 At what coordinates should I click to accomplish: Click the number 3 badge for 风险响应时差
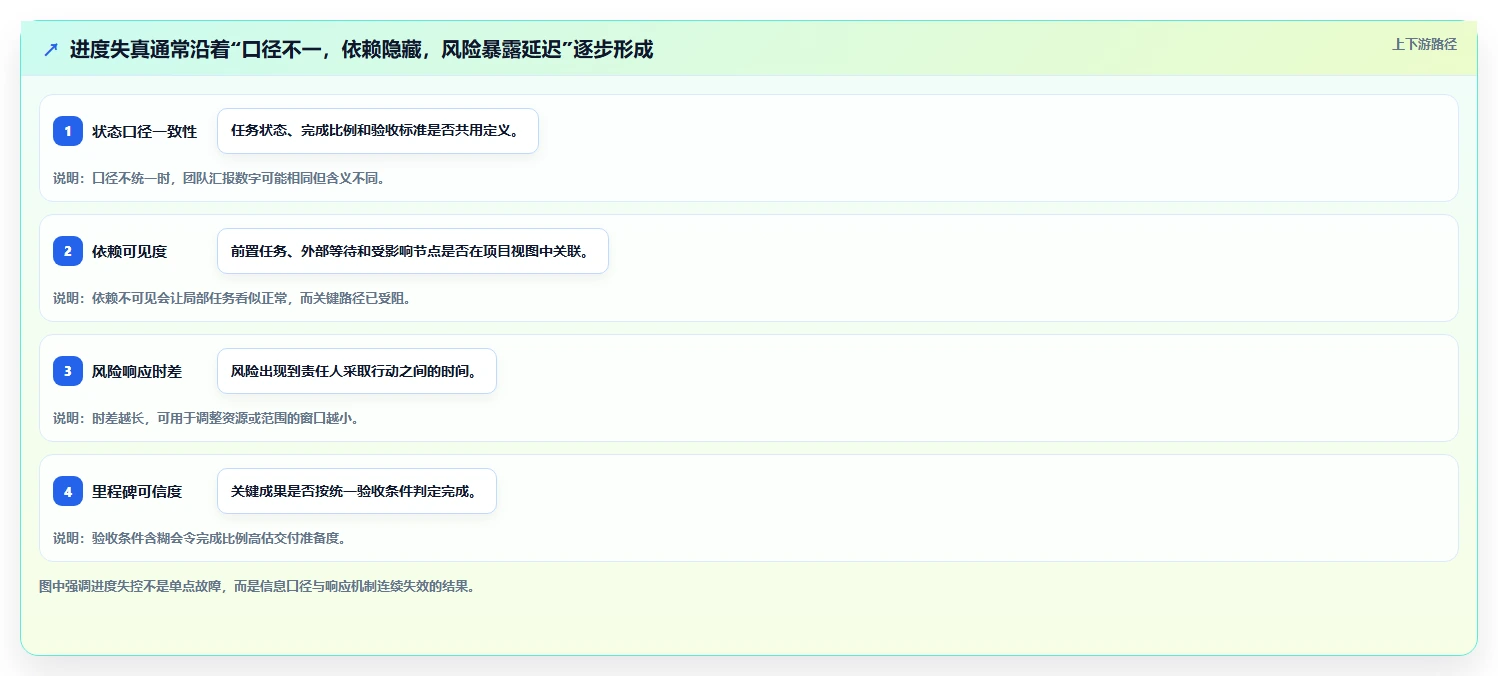pyautogui.click(x=68, y=371)
